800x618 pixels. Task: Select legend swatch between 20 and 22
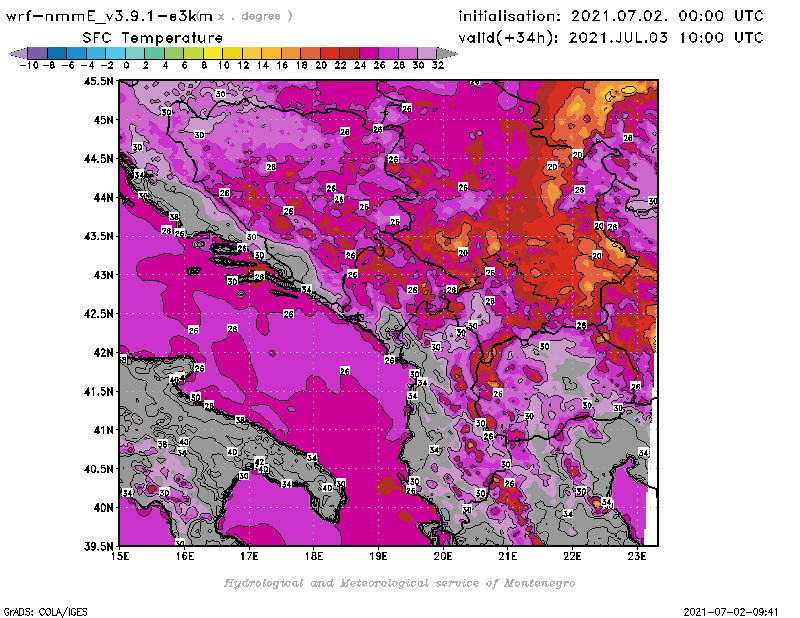point(330,53)
